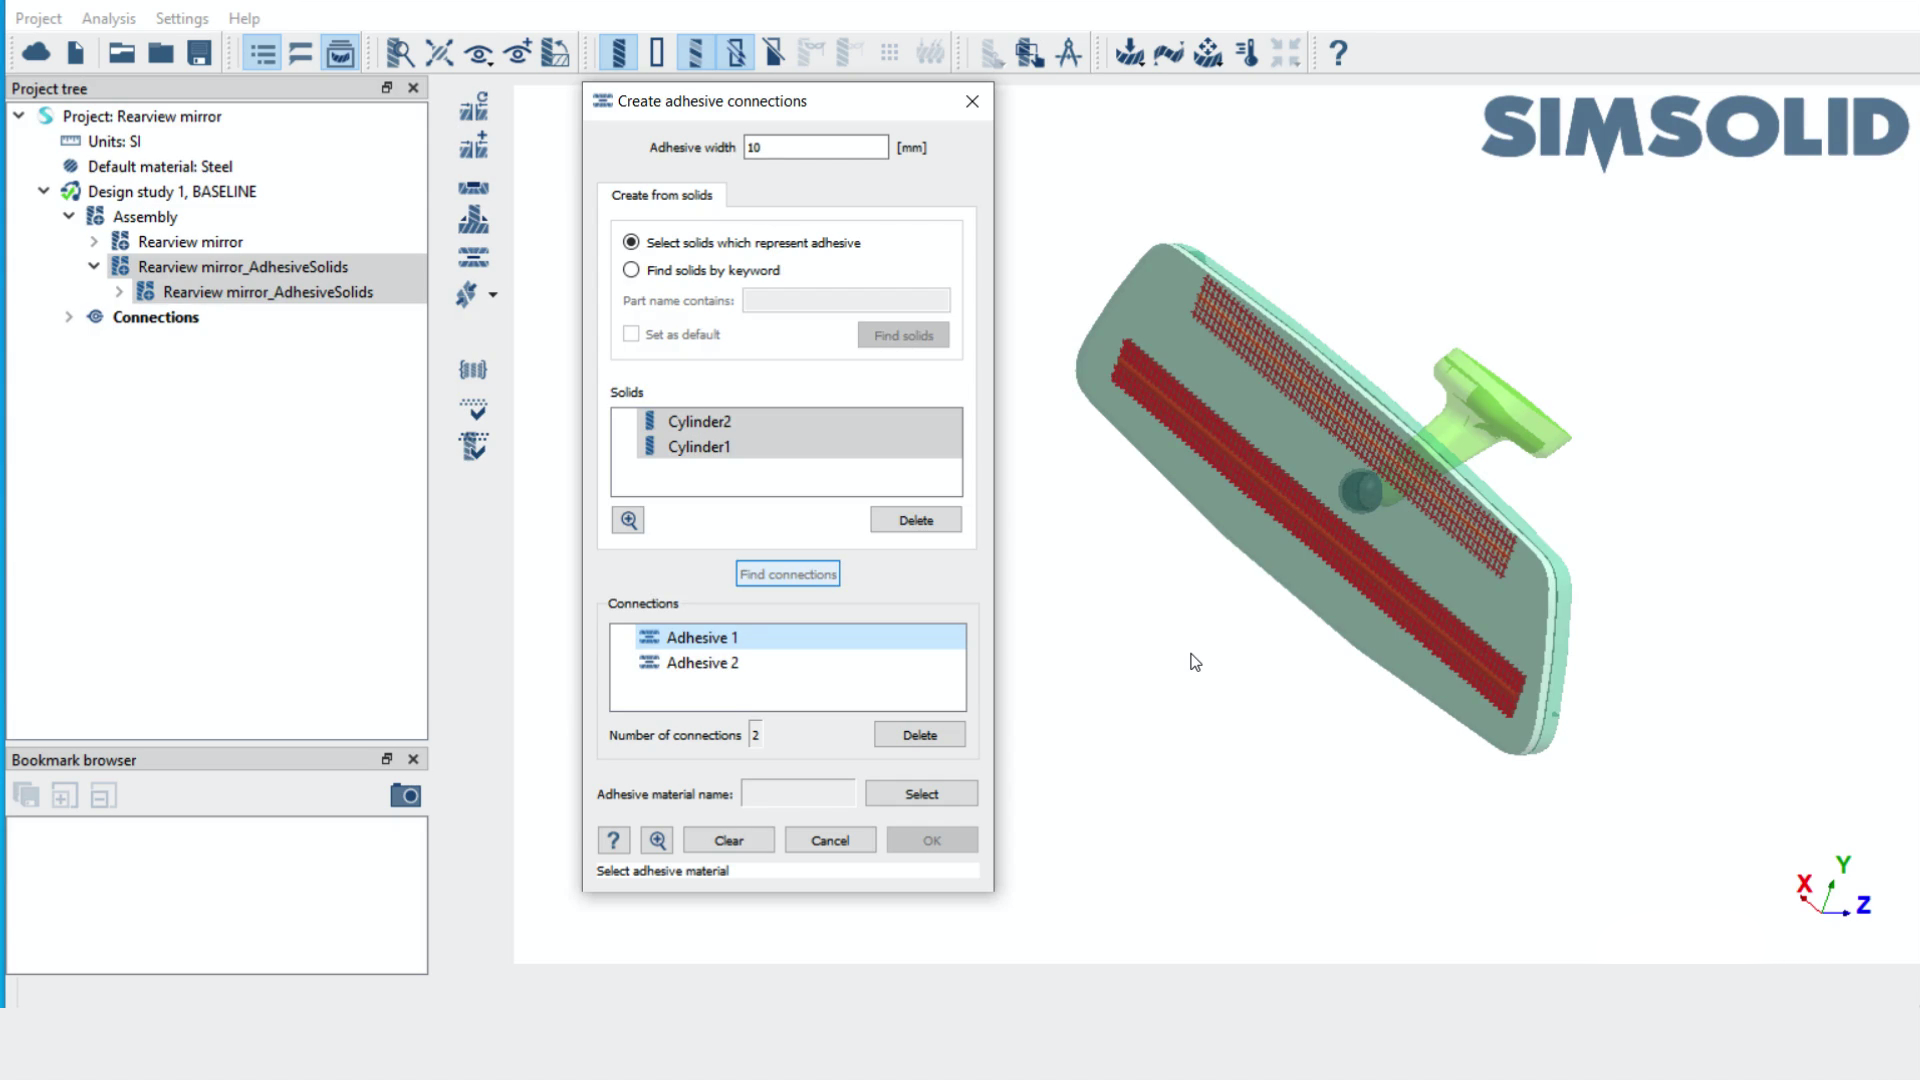
Task: Click the eye show/hide toolbar icon
Action: [x=478, y=52]
